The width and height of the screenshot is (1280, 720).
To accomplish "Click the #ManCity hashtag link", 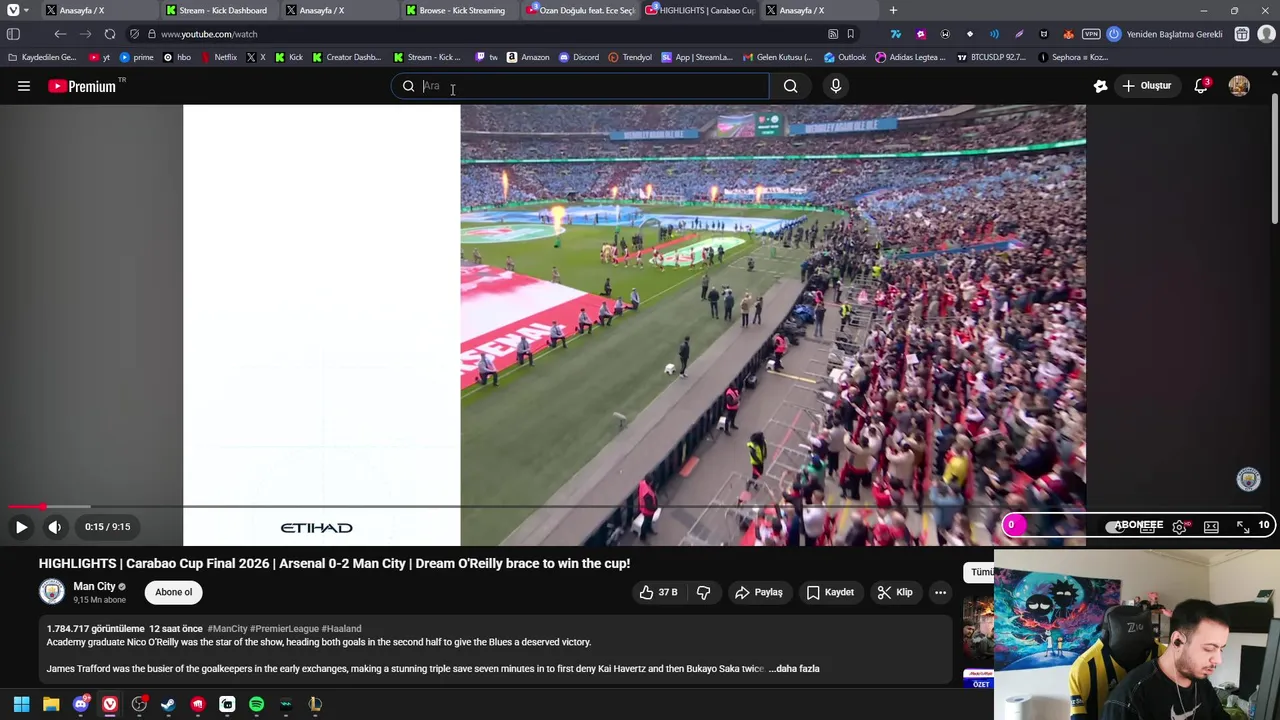I will click(x=227, y=629).
